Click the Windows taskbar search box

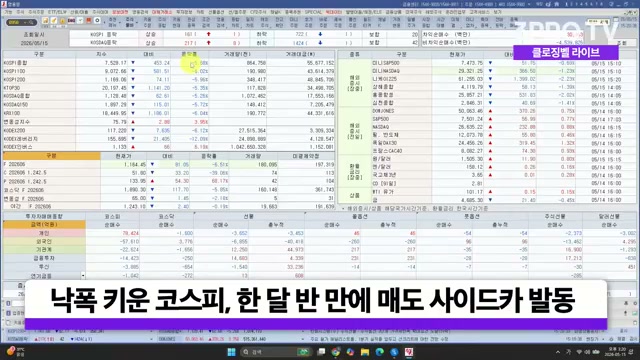coord(275,352)
